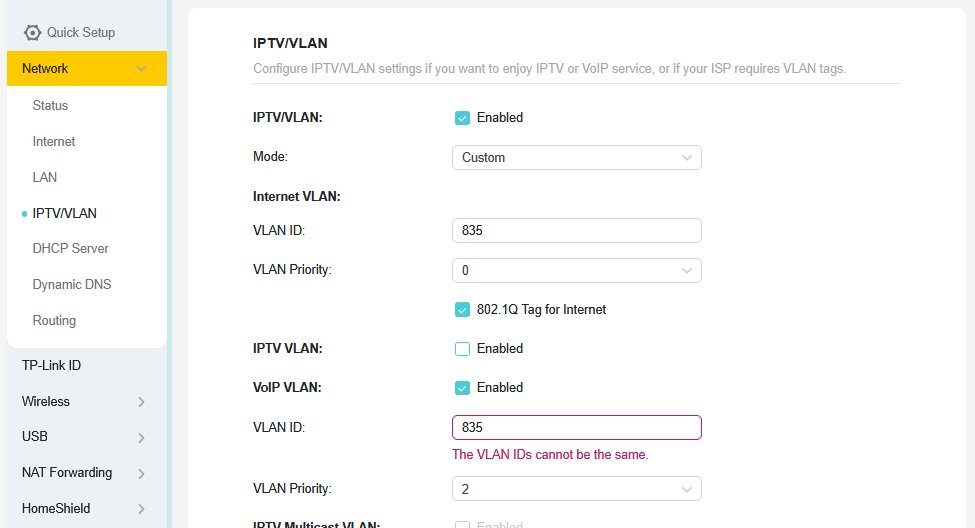Expand USB submenu arrow
This screenshot has width=975, height=528.
[141, 438]
